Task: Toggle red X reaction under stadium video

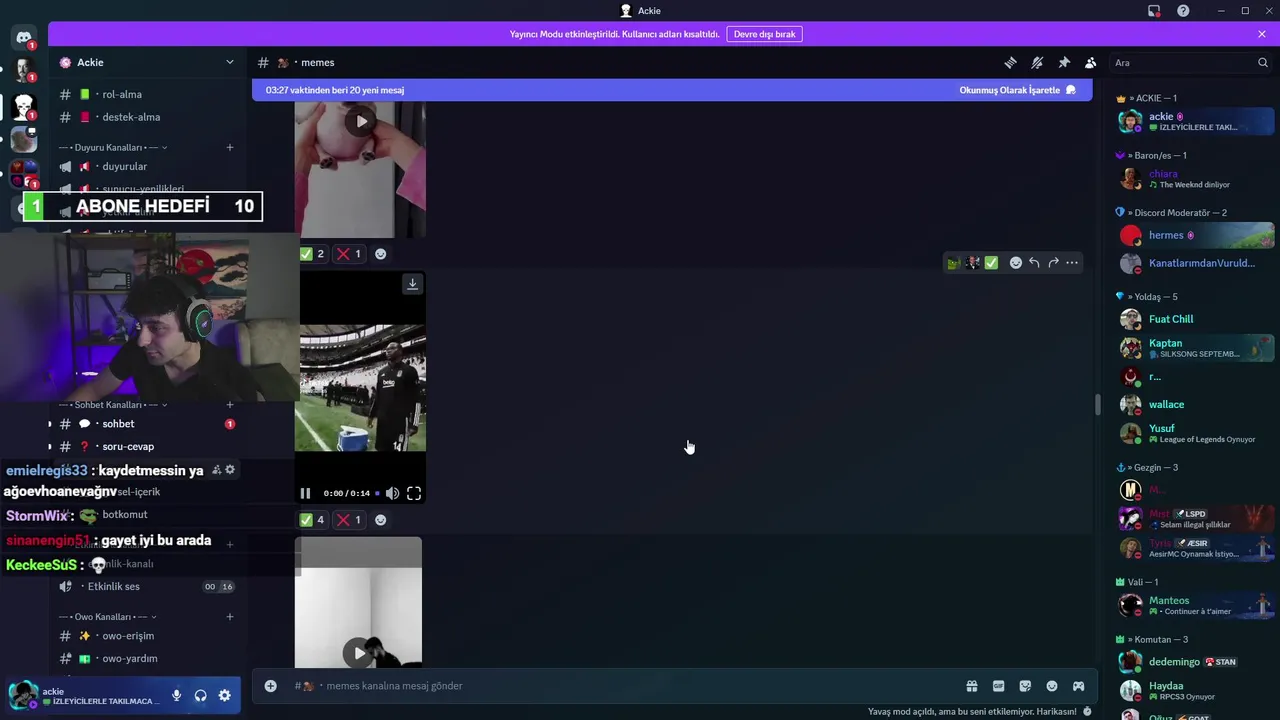Action: pyautogui.click(x=349, y=520)
